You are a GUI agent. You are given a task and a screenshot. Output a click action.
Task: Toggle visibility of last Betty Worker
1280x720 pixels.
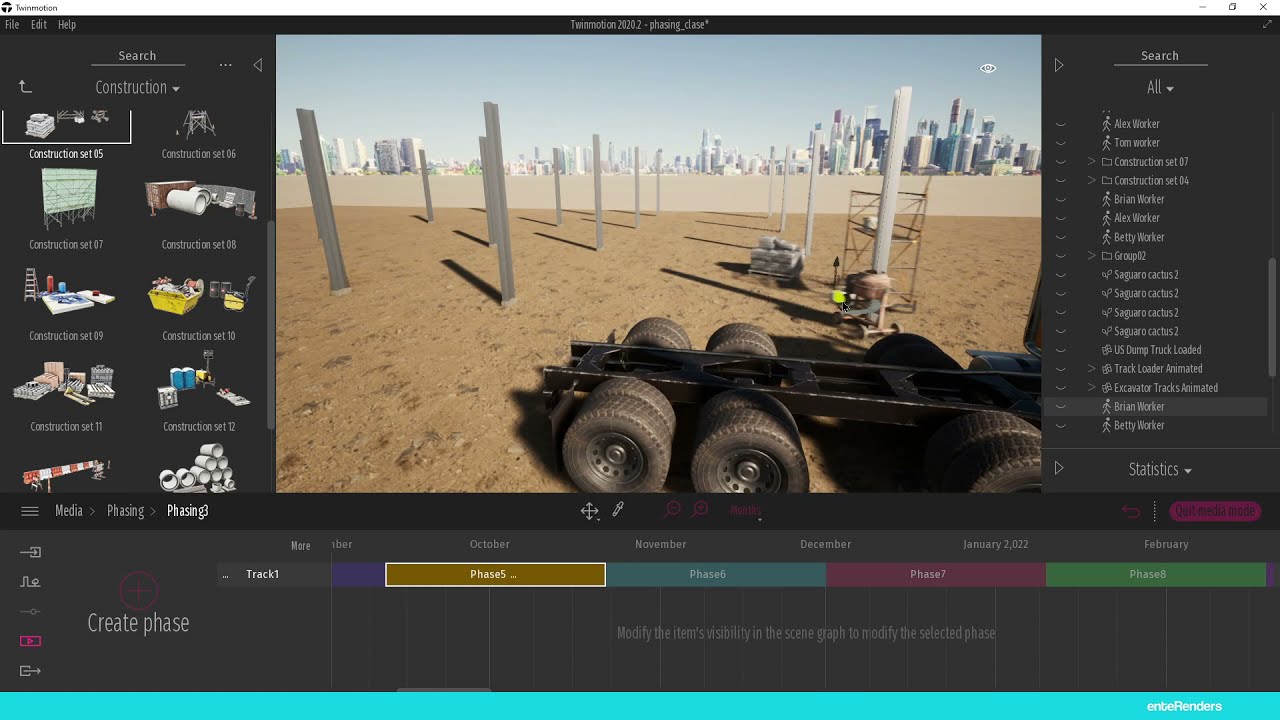pyautogui.click(x=1061, y=426)
